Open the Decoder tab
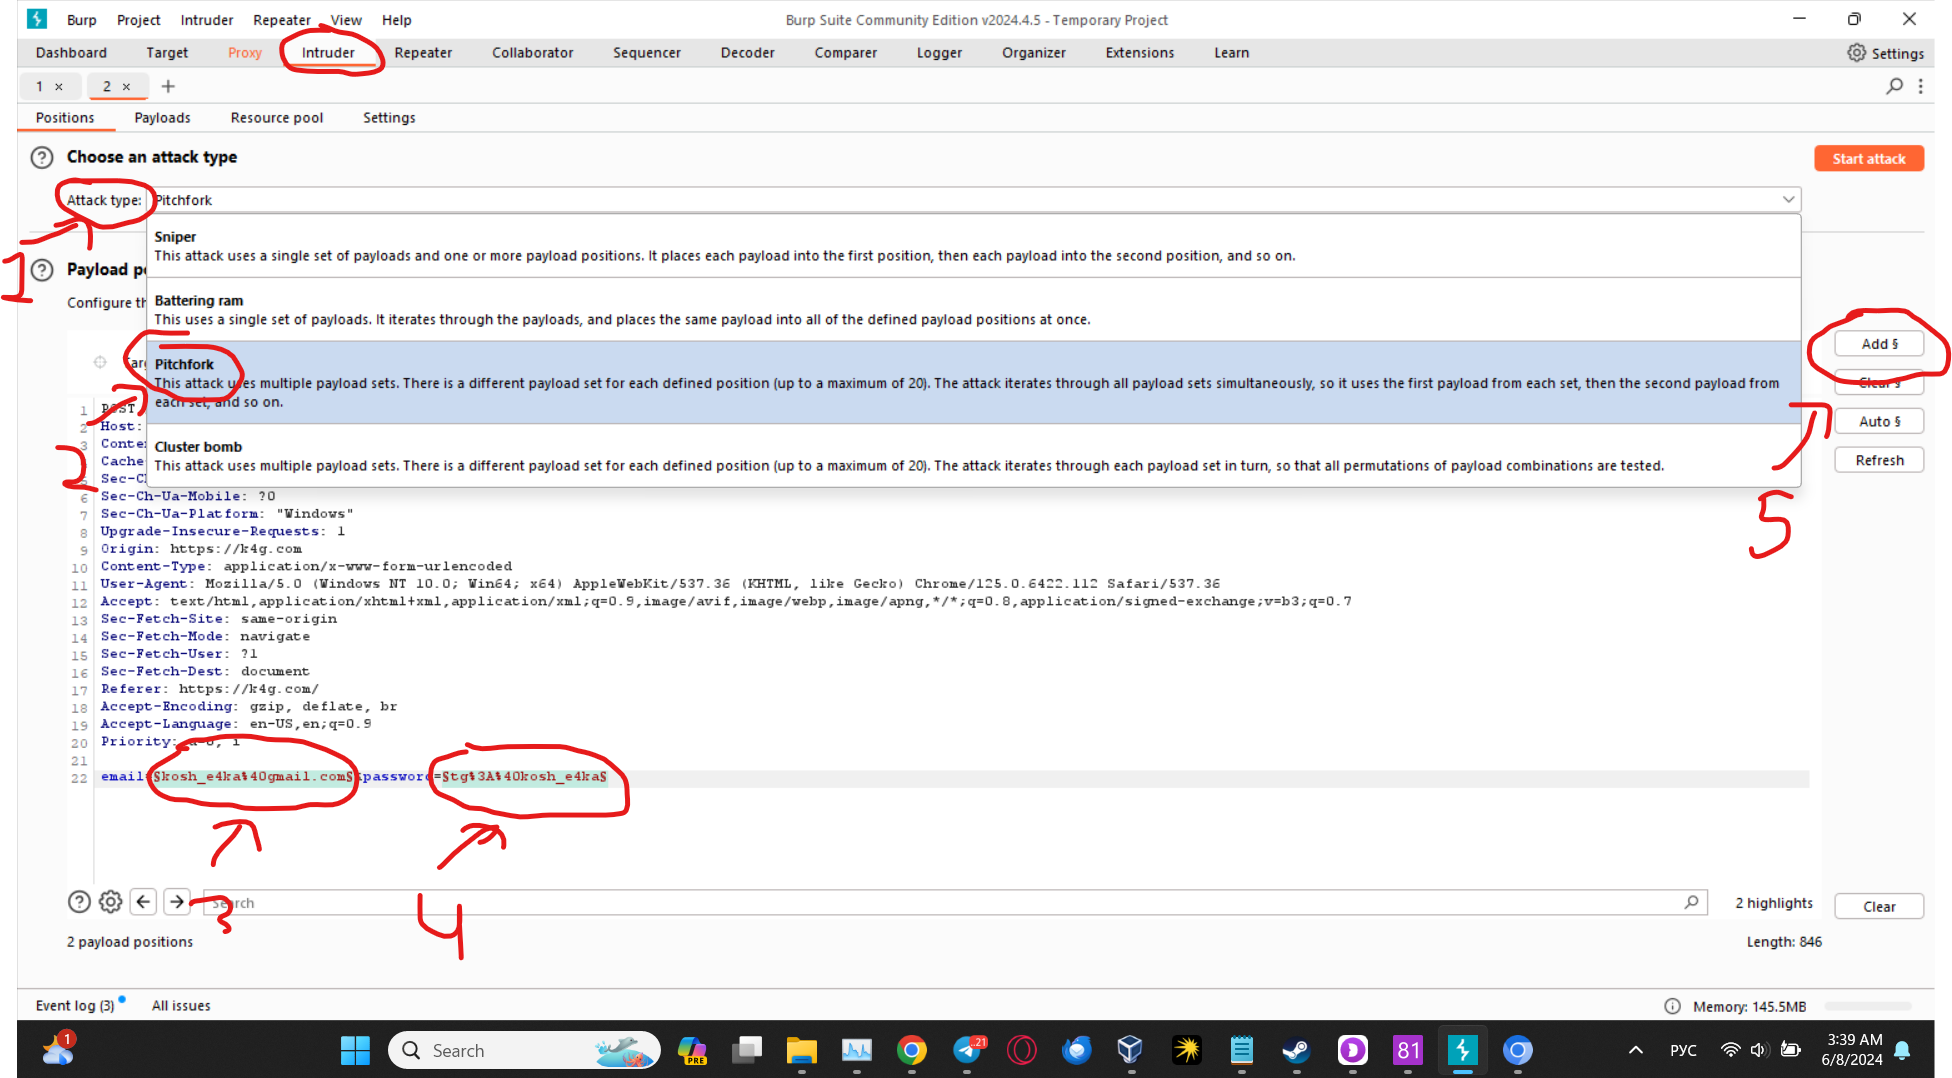Screen dimensions: 1952x1078 (748, 53)
